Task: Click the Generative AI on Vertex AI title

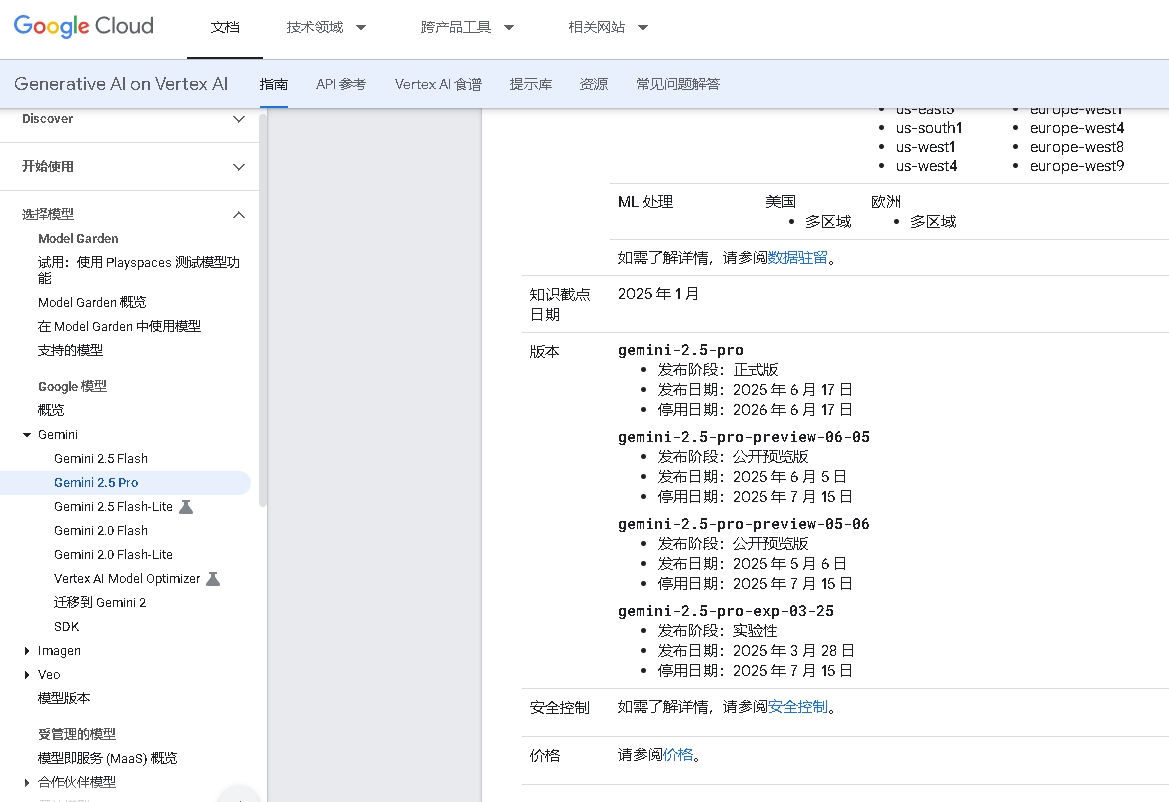Action: pos(121,83)
